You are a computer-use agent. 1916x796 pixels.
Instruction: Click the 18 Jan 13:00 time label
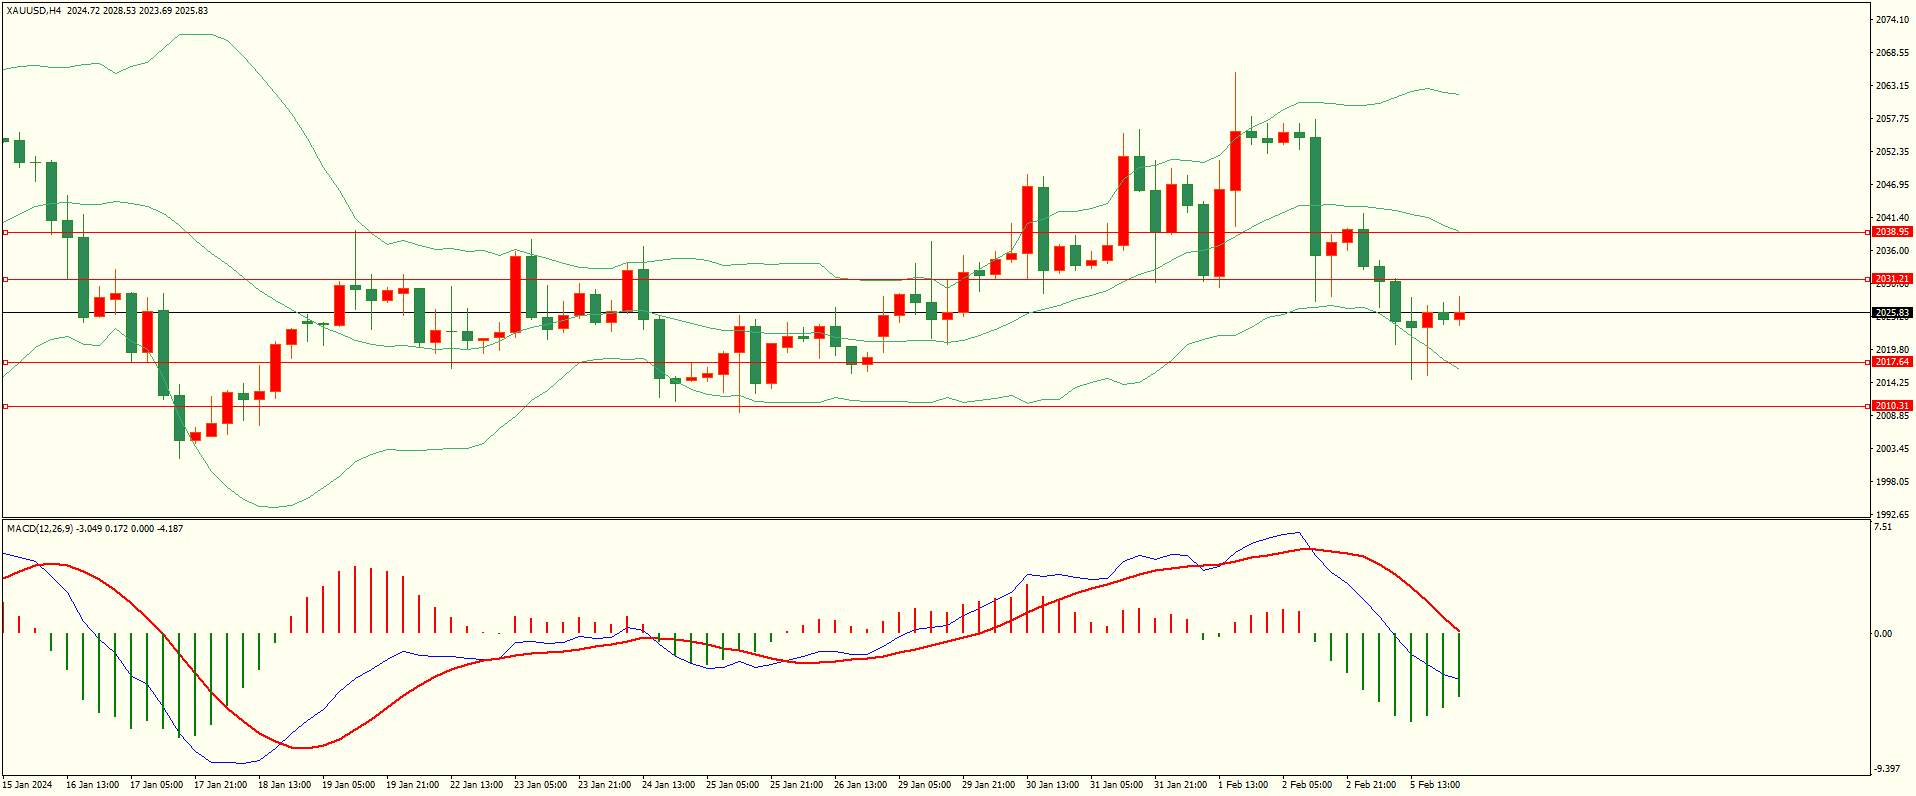coord(285,785)
